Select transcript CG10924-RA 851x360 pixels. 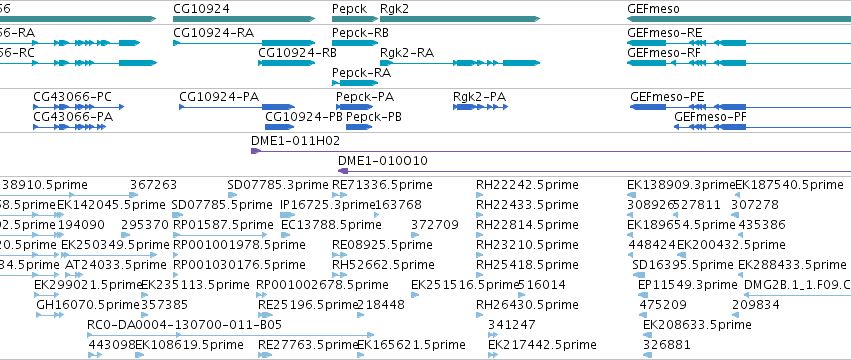[x=244, y=43]
